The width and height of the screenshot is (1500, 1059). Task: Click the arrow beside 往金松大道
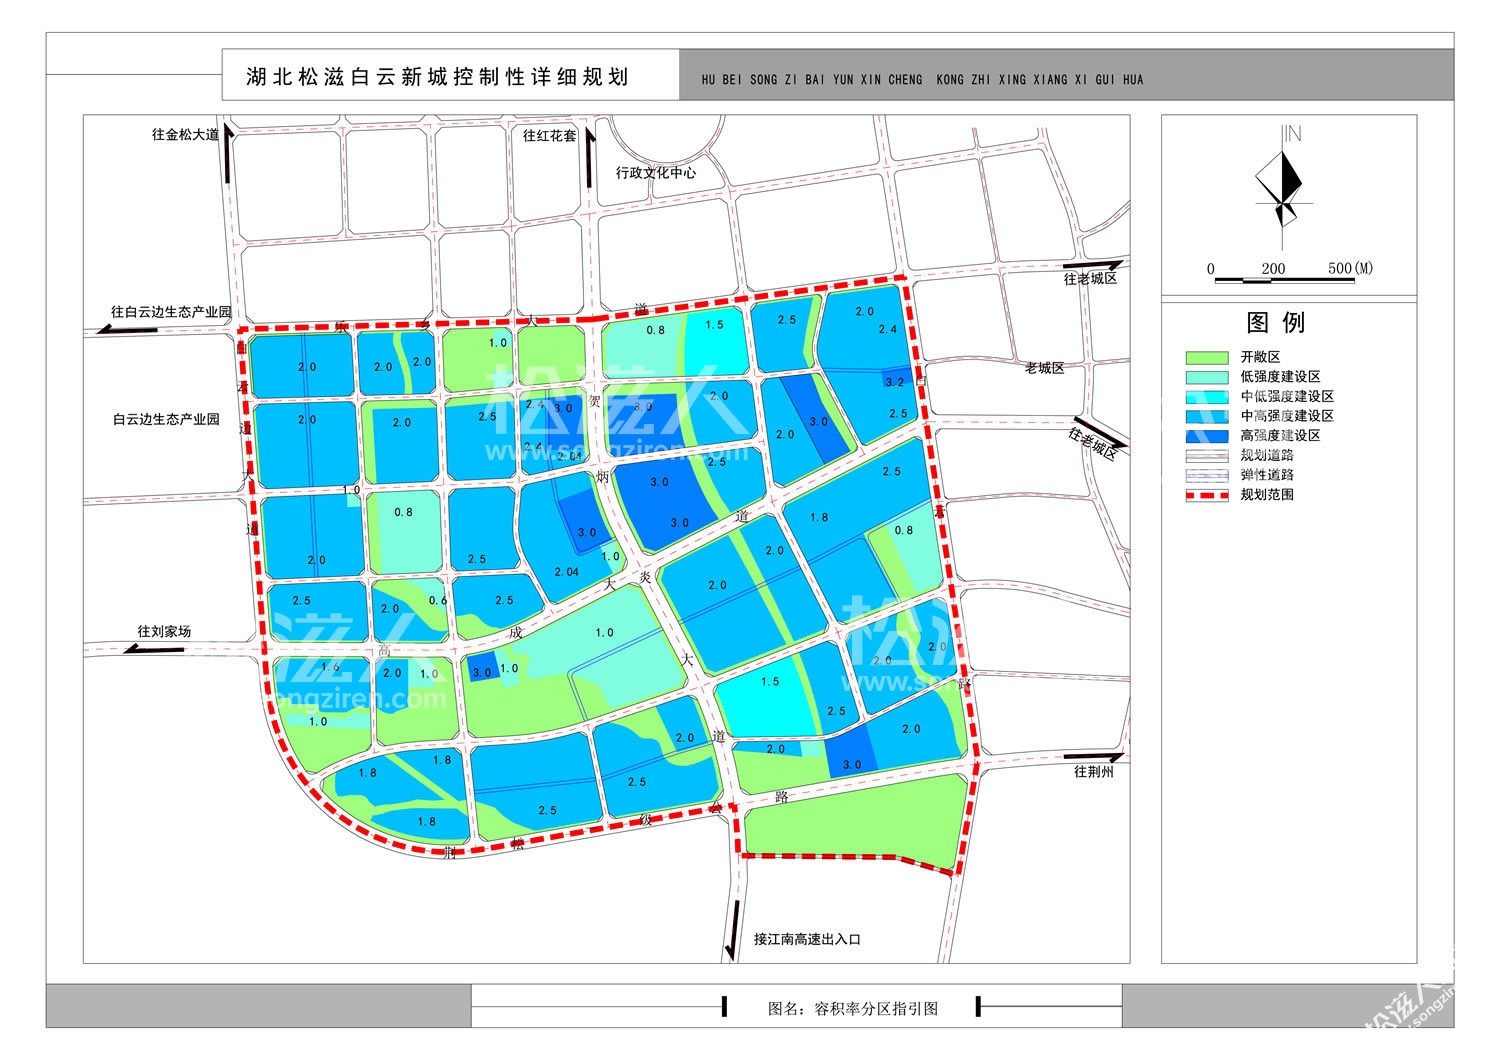point(229,153)
